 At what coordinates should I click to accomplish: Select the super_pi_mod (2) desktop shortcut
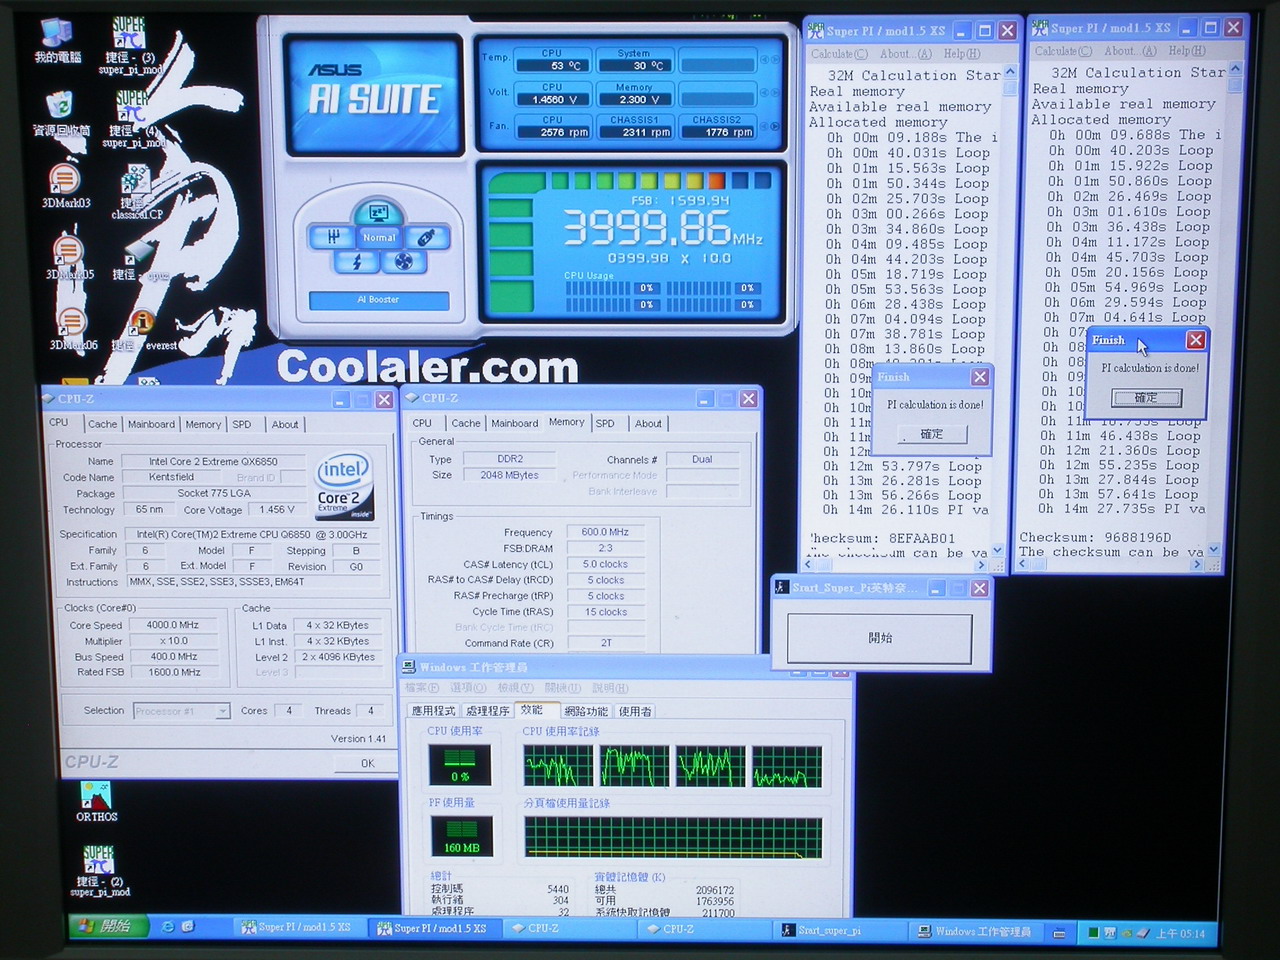[99, 870]
